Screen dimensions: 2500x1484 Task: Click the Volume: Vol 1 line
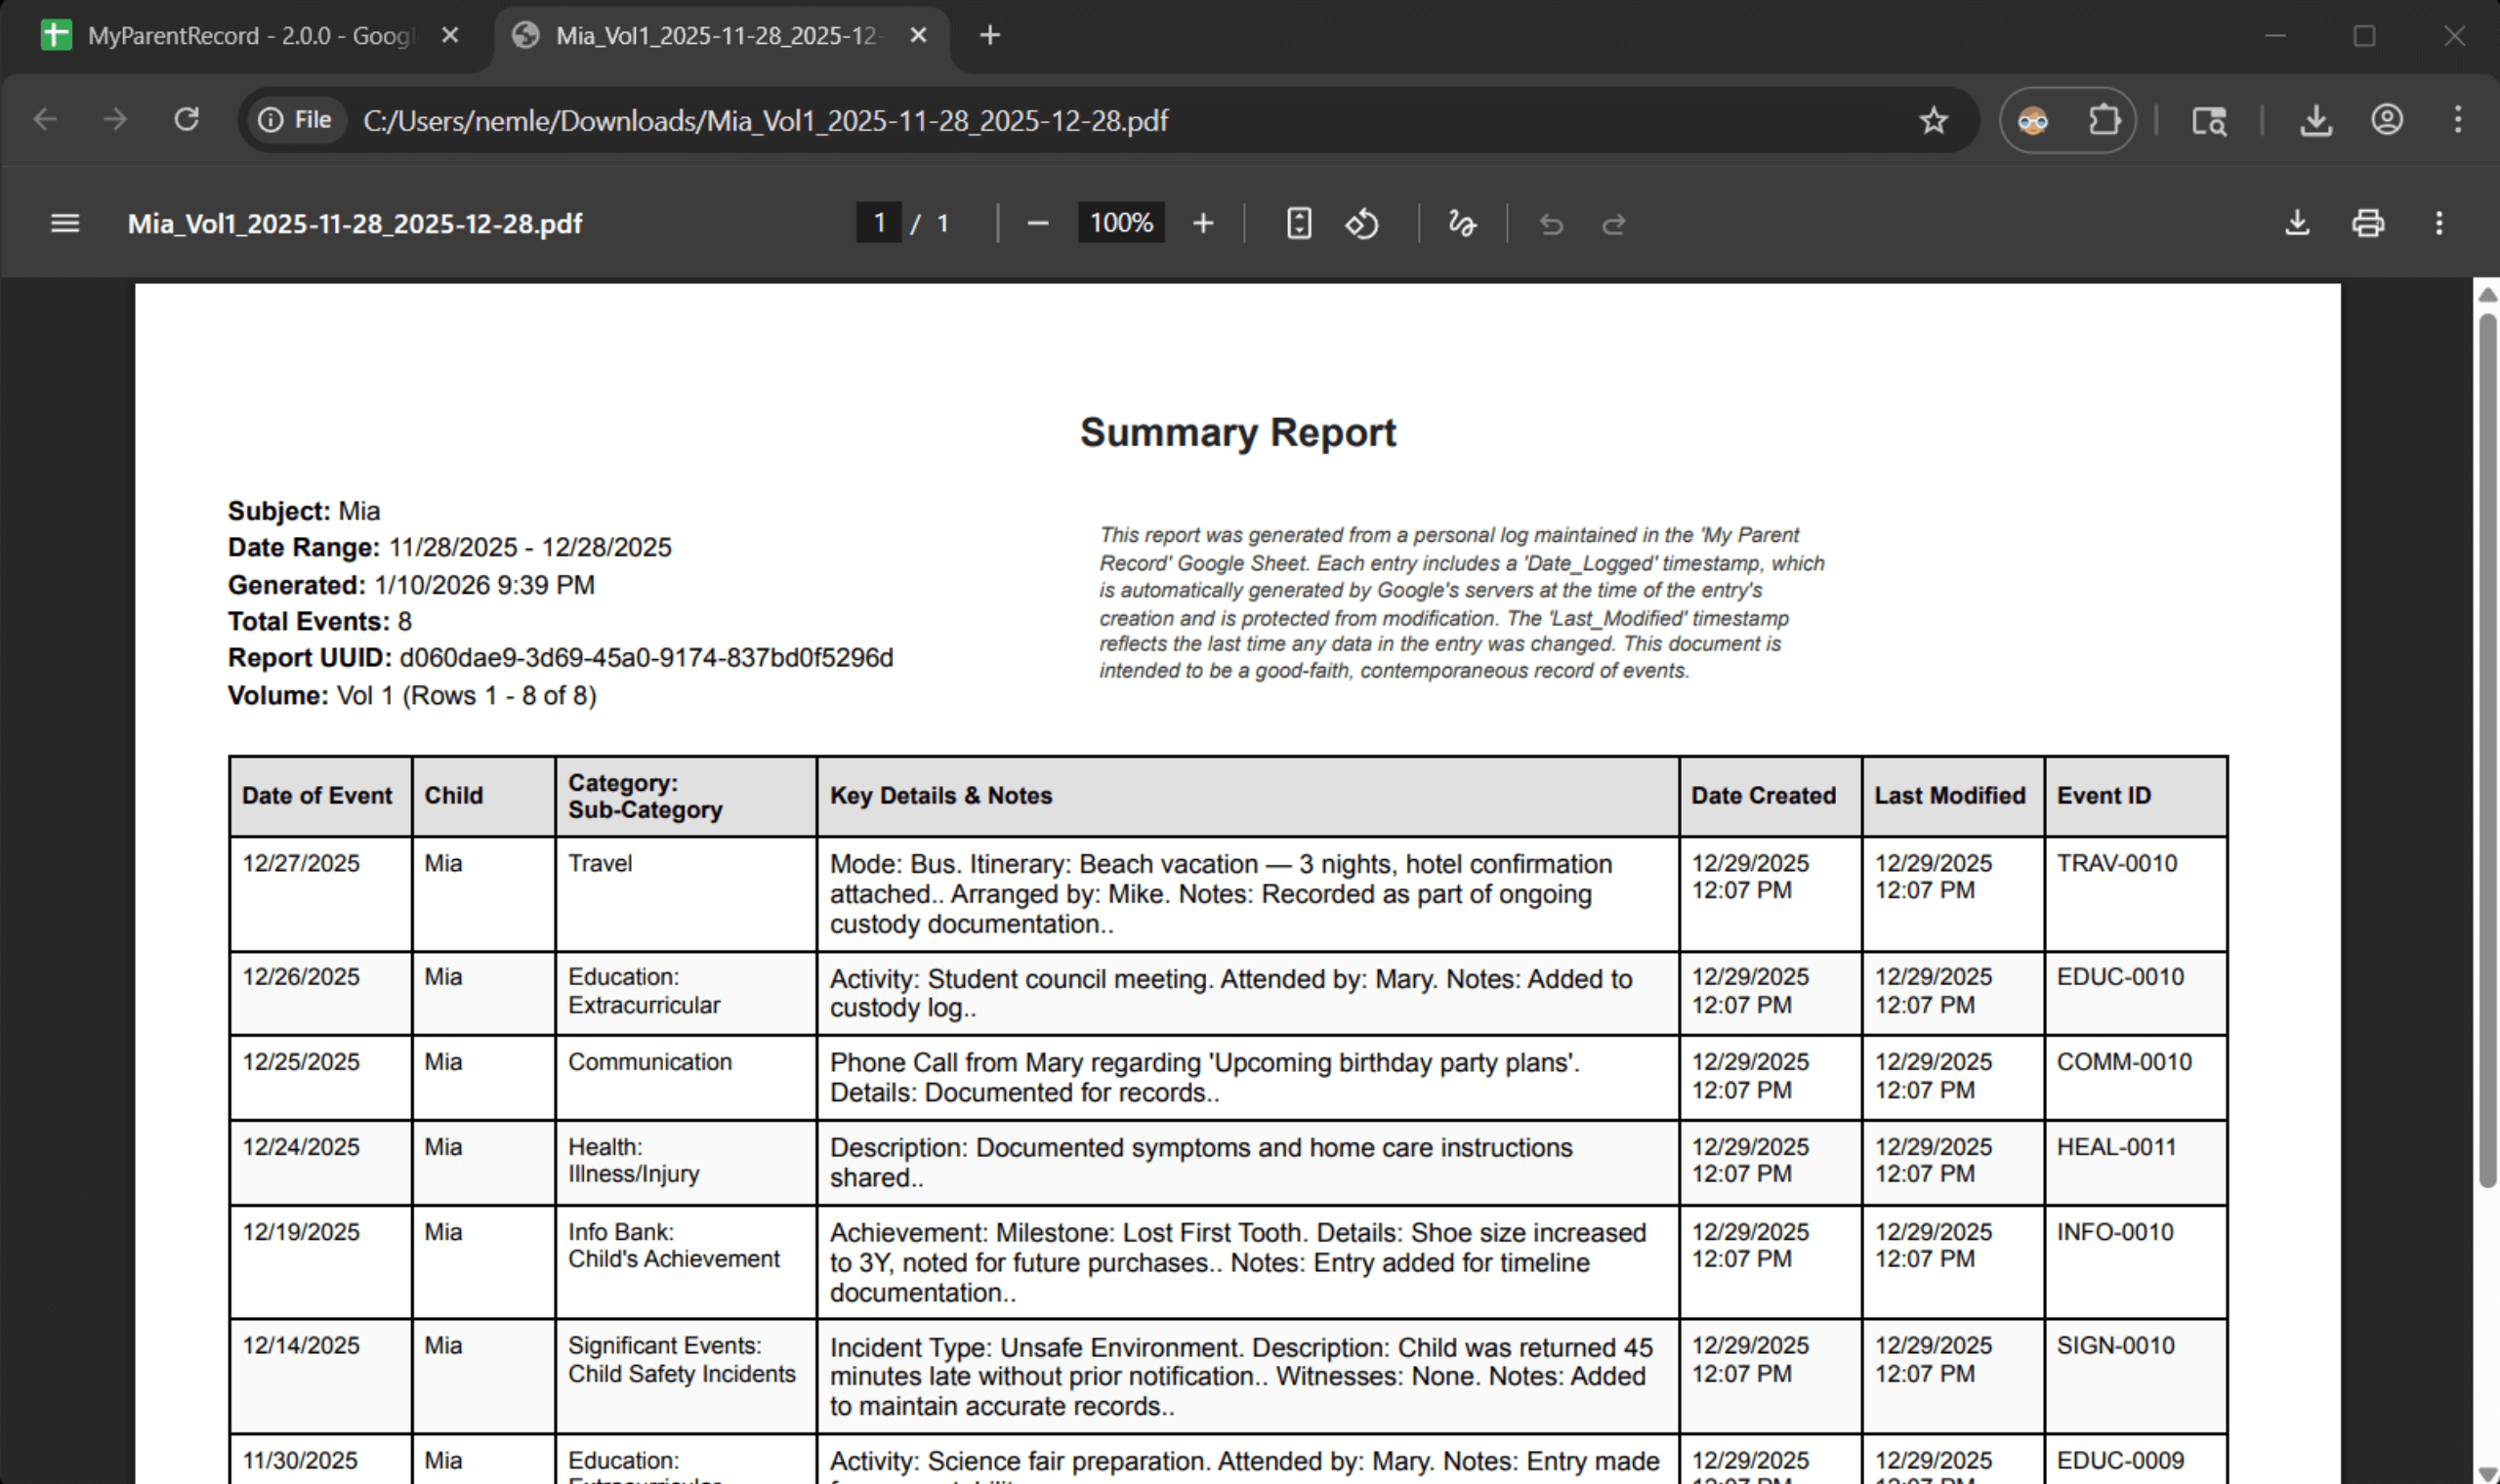pyautogui.click(x=412, y=695)
